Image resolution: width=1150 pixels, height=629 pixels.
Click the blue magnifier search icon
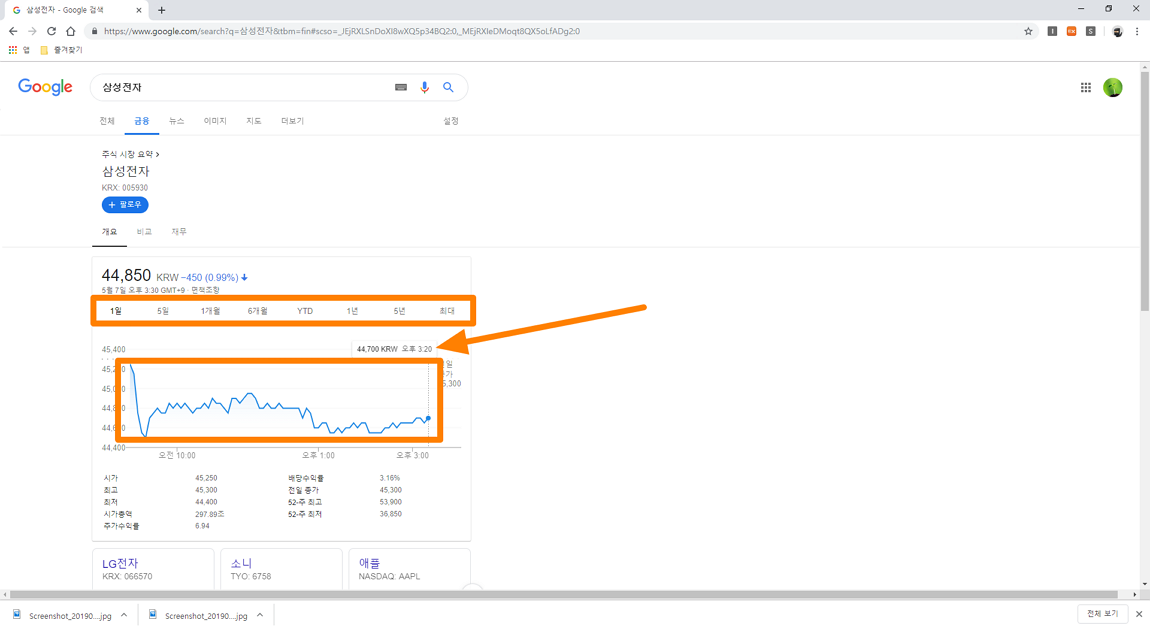448,87
